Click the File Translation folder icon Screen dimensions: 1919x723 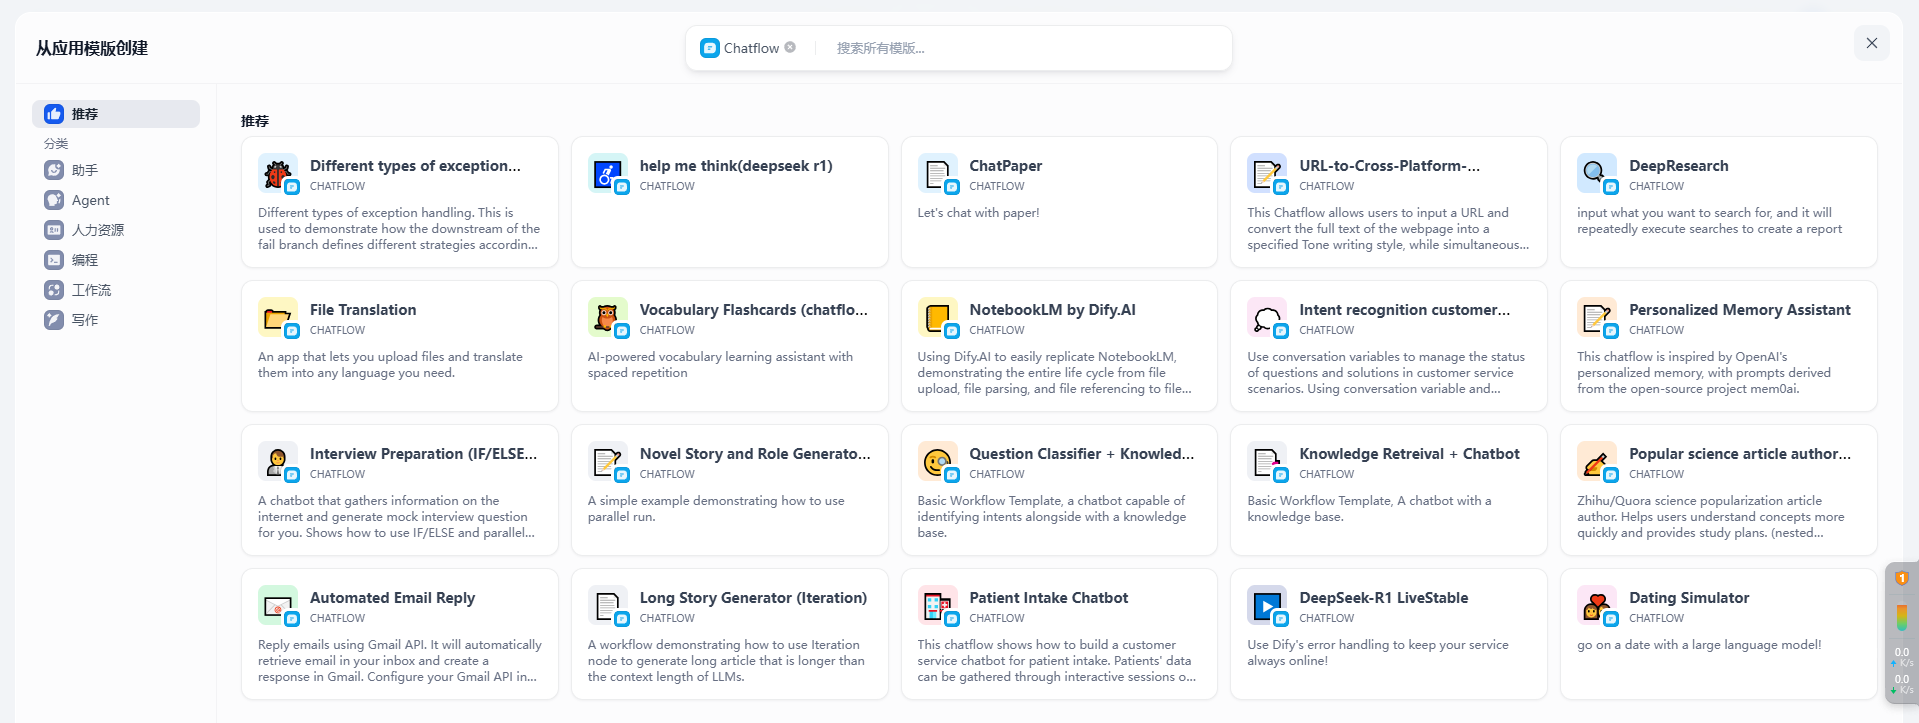coord(278,318)
